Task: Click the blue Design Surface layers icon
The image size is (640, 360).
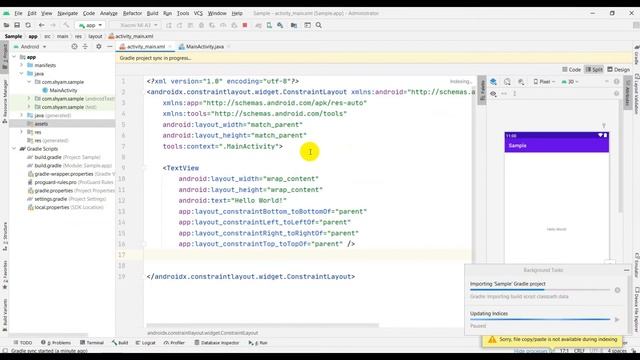Action: [x=493, y=82]
